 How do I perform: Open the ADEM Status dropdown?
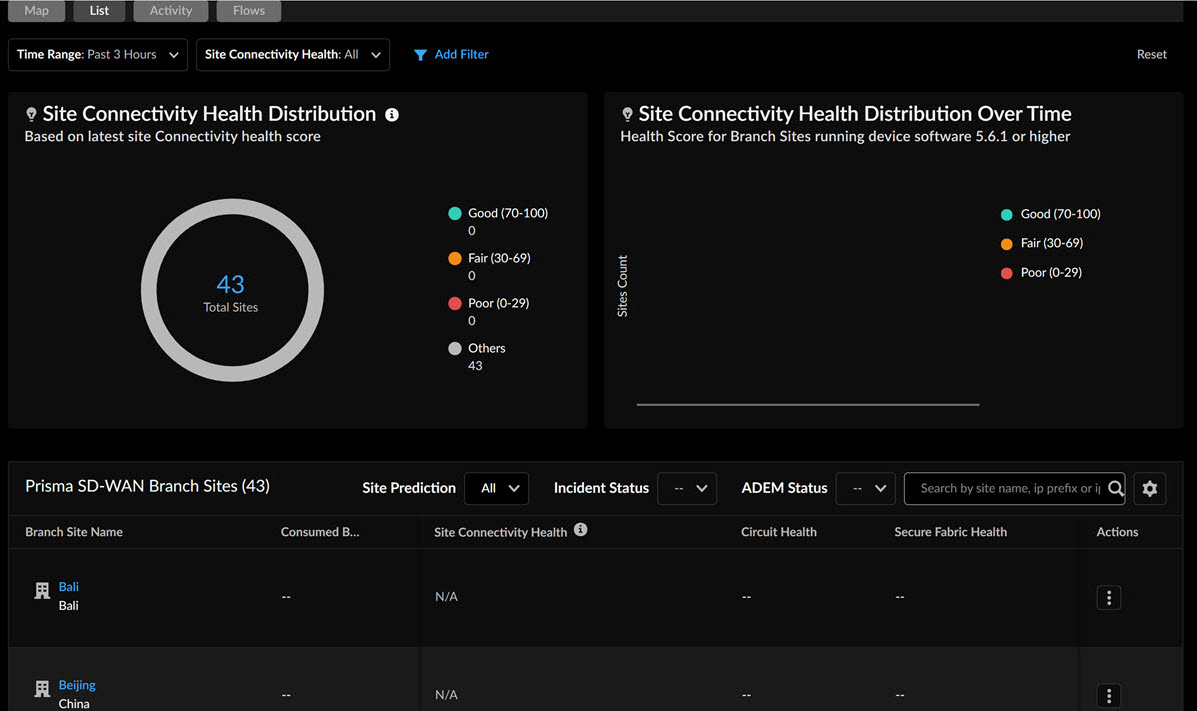[865, 488]
